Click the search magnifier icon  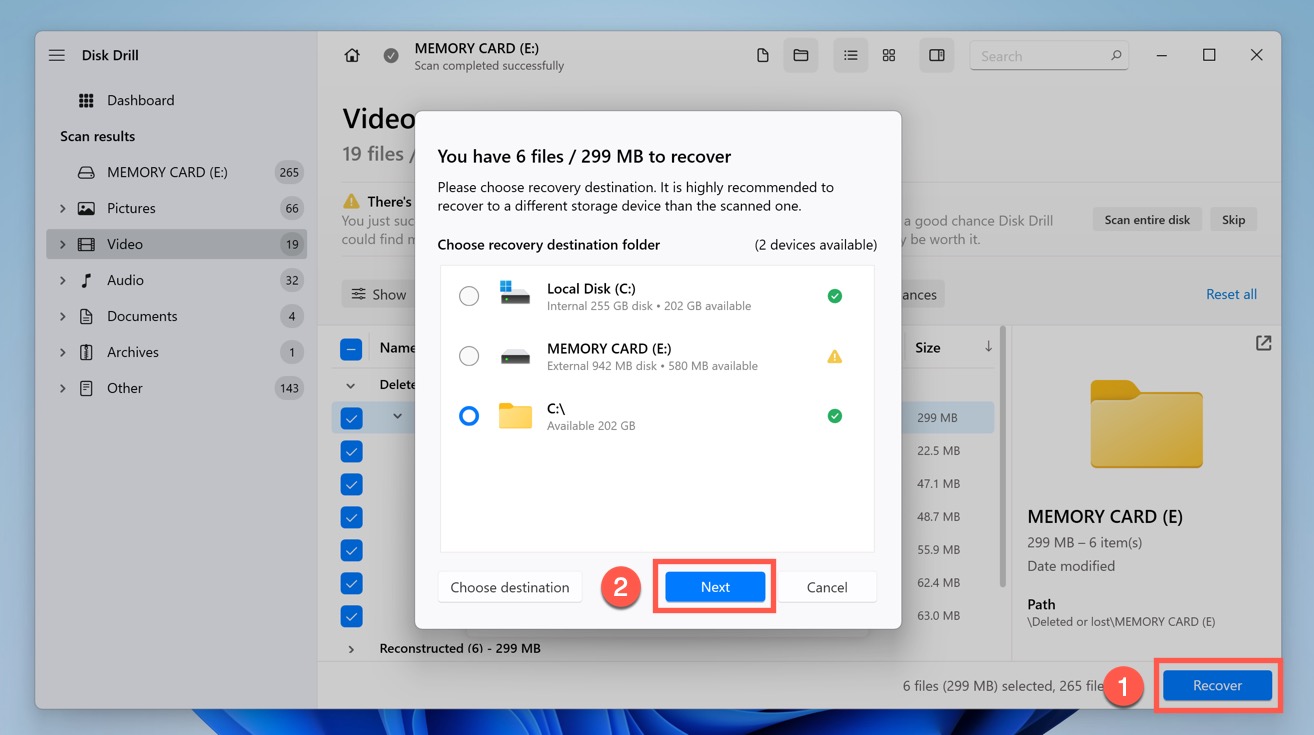point(1116,56)
